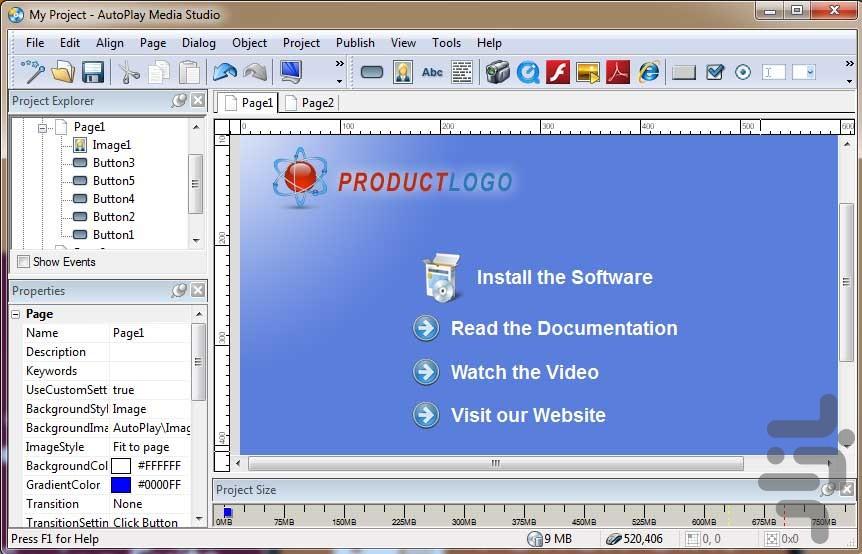Insert a ComboBox object from toolbar
The image size is (862, 554).
804,72
